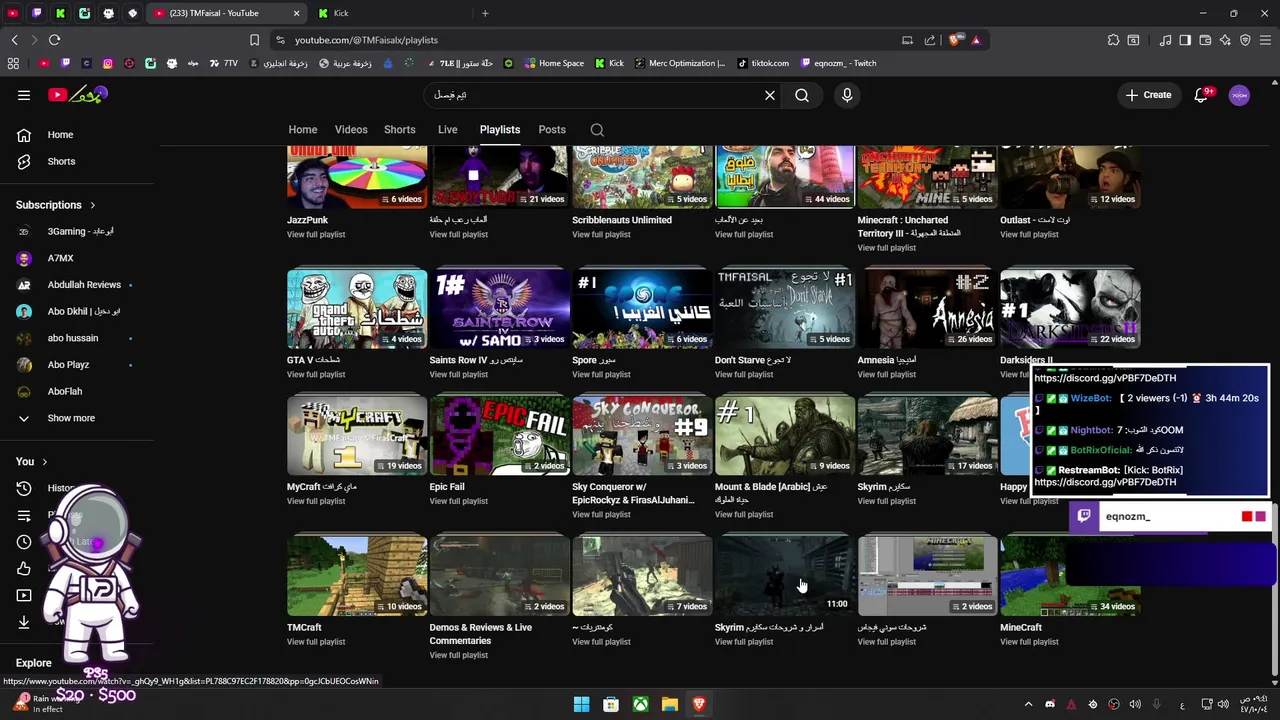Open Microsoft Store from the taskbar

[611, 704]
